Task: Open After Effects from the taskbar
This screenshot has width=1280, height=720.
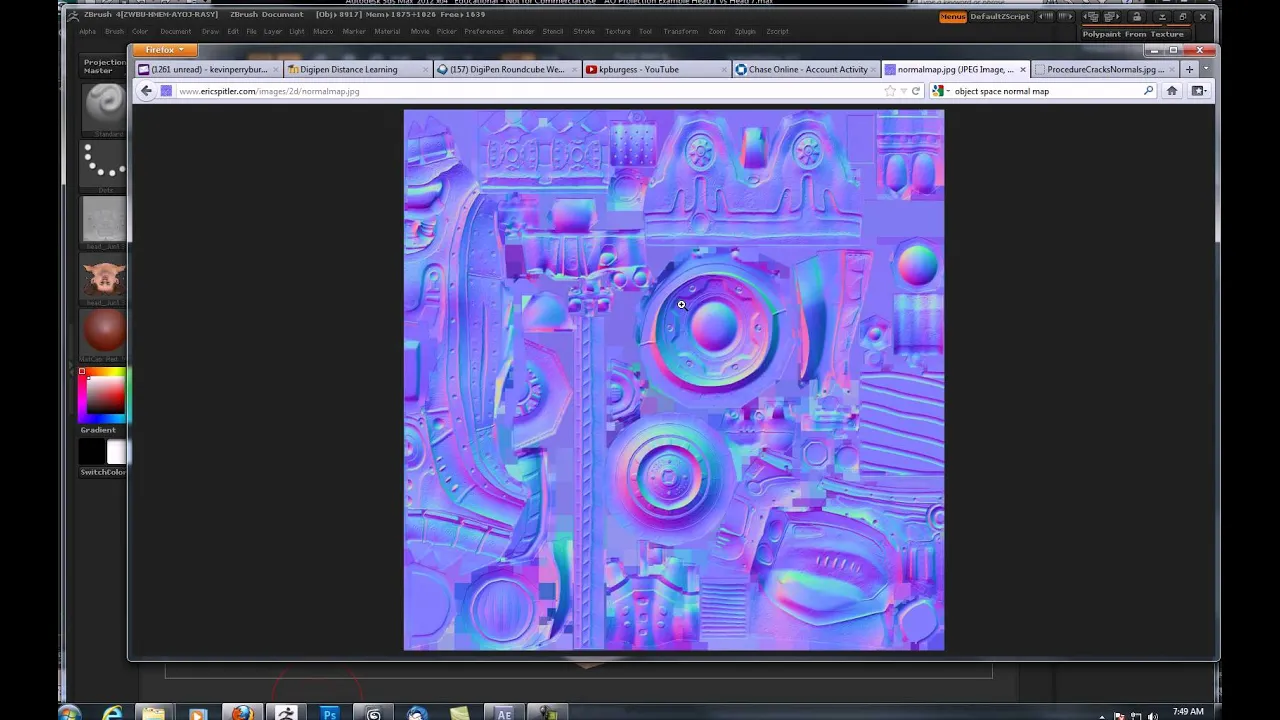Action: pos(504,713)
